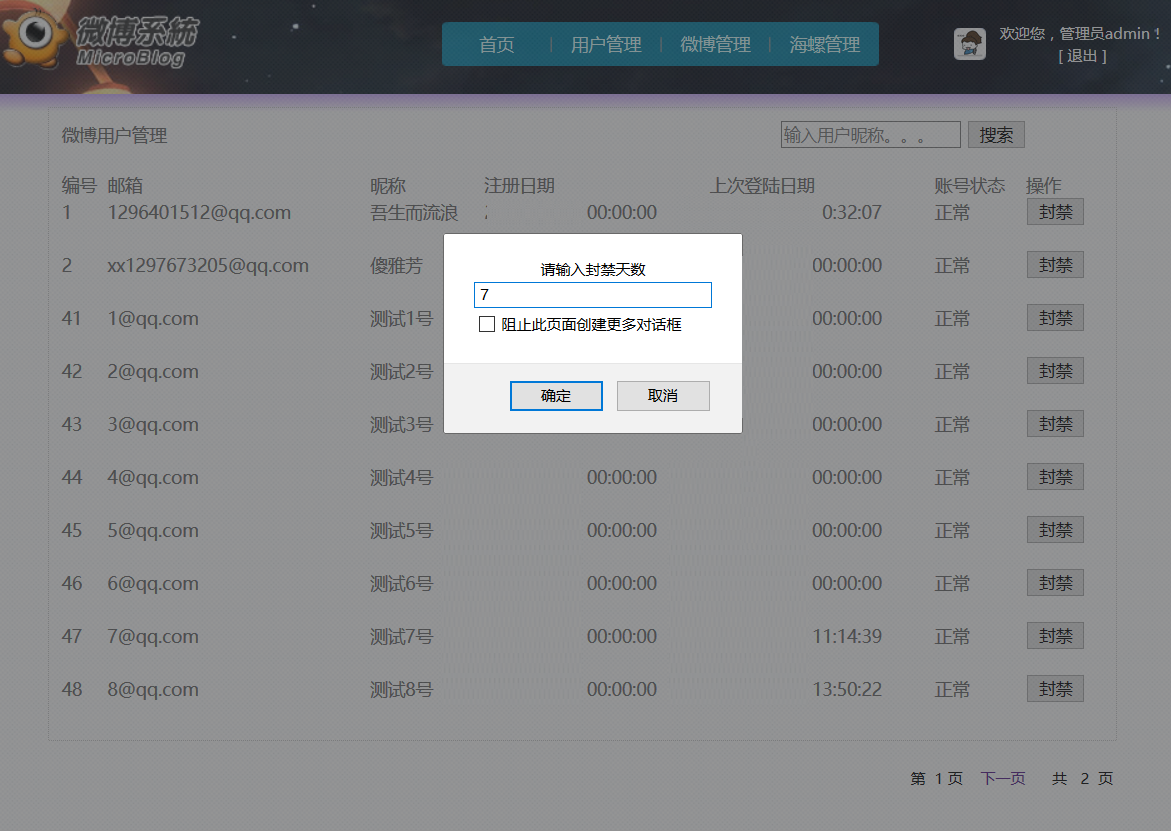This screenshot has height=831, width=1171.
Task: Click the admin avatar picture
Action: pyautogui.click(x=969, y=44)
